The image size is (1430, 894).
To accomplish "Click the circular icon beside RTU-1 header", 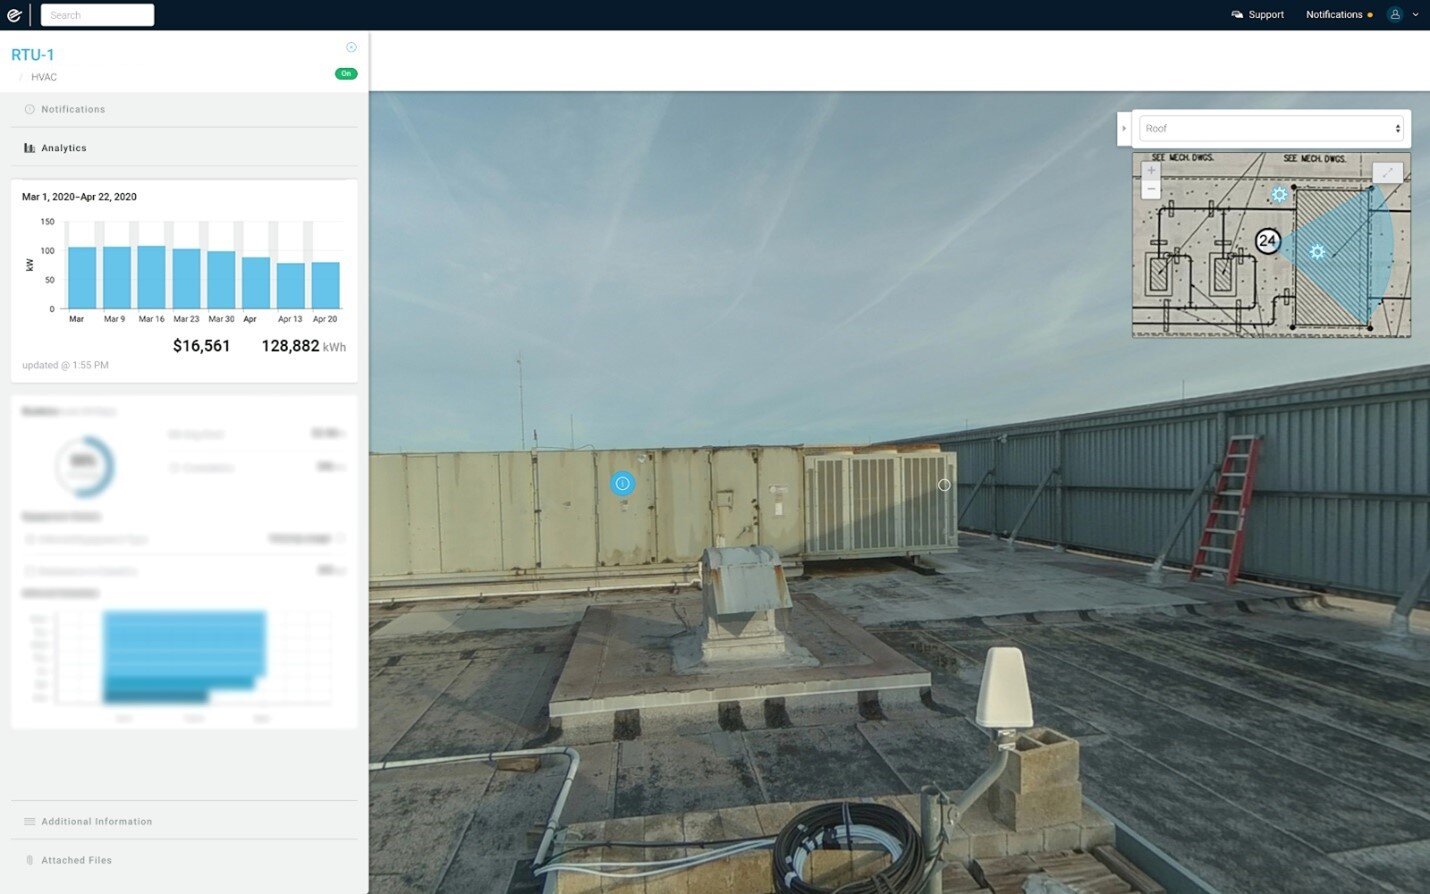I will click(351, 47).
